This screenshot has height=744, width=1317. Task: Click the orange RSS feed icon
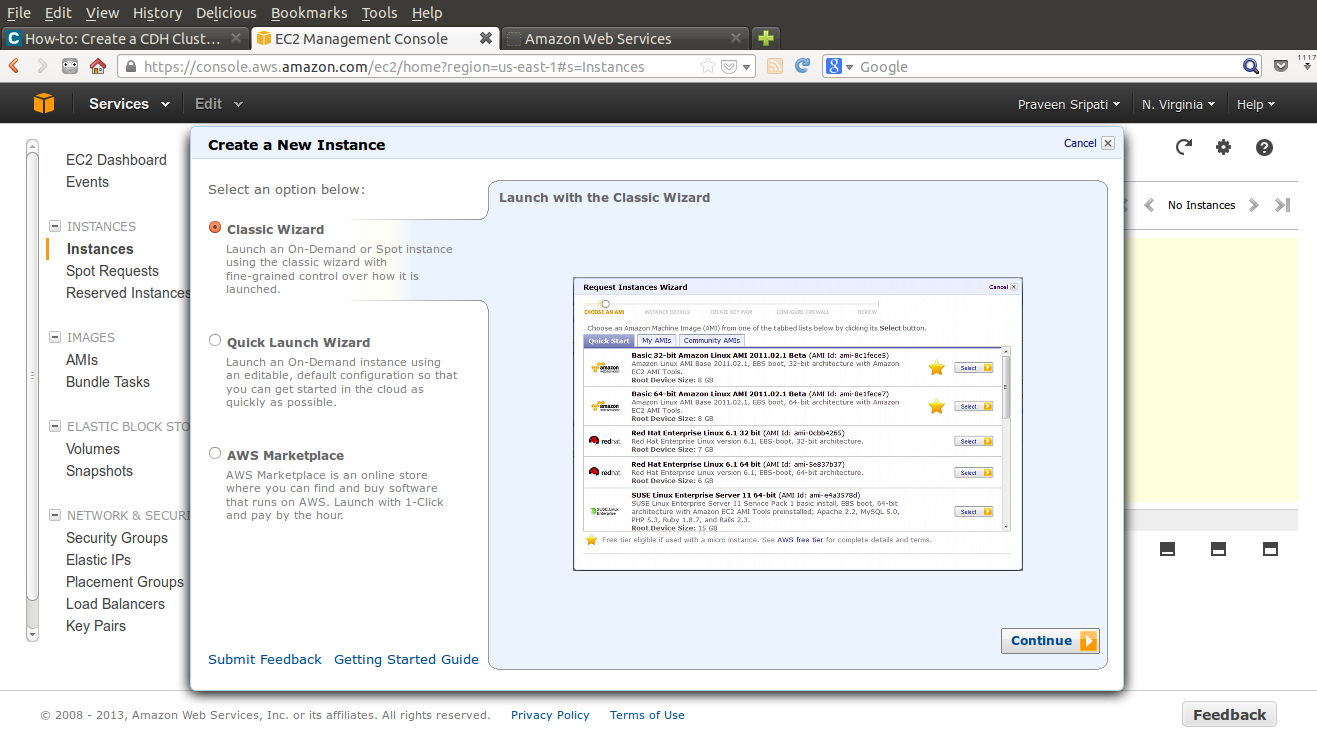pos(775,66)
